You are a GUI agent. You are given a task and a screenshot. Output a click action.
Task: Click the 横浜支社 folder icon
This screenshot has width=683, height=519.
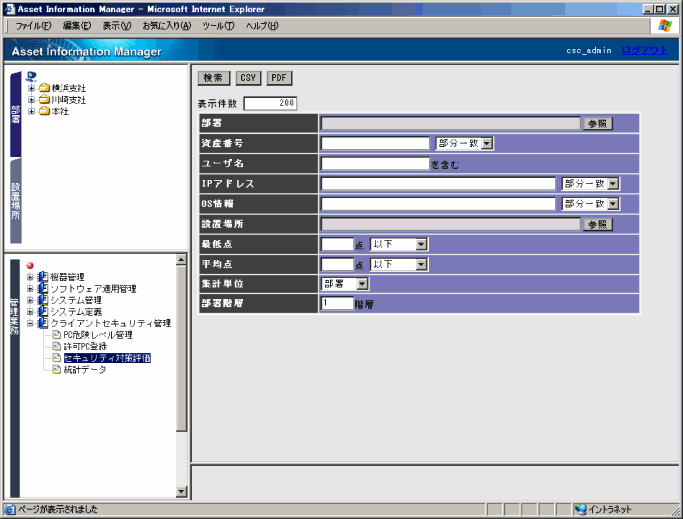coord(44,88)
